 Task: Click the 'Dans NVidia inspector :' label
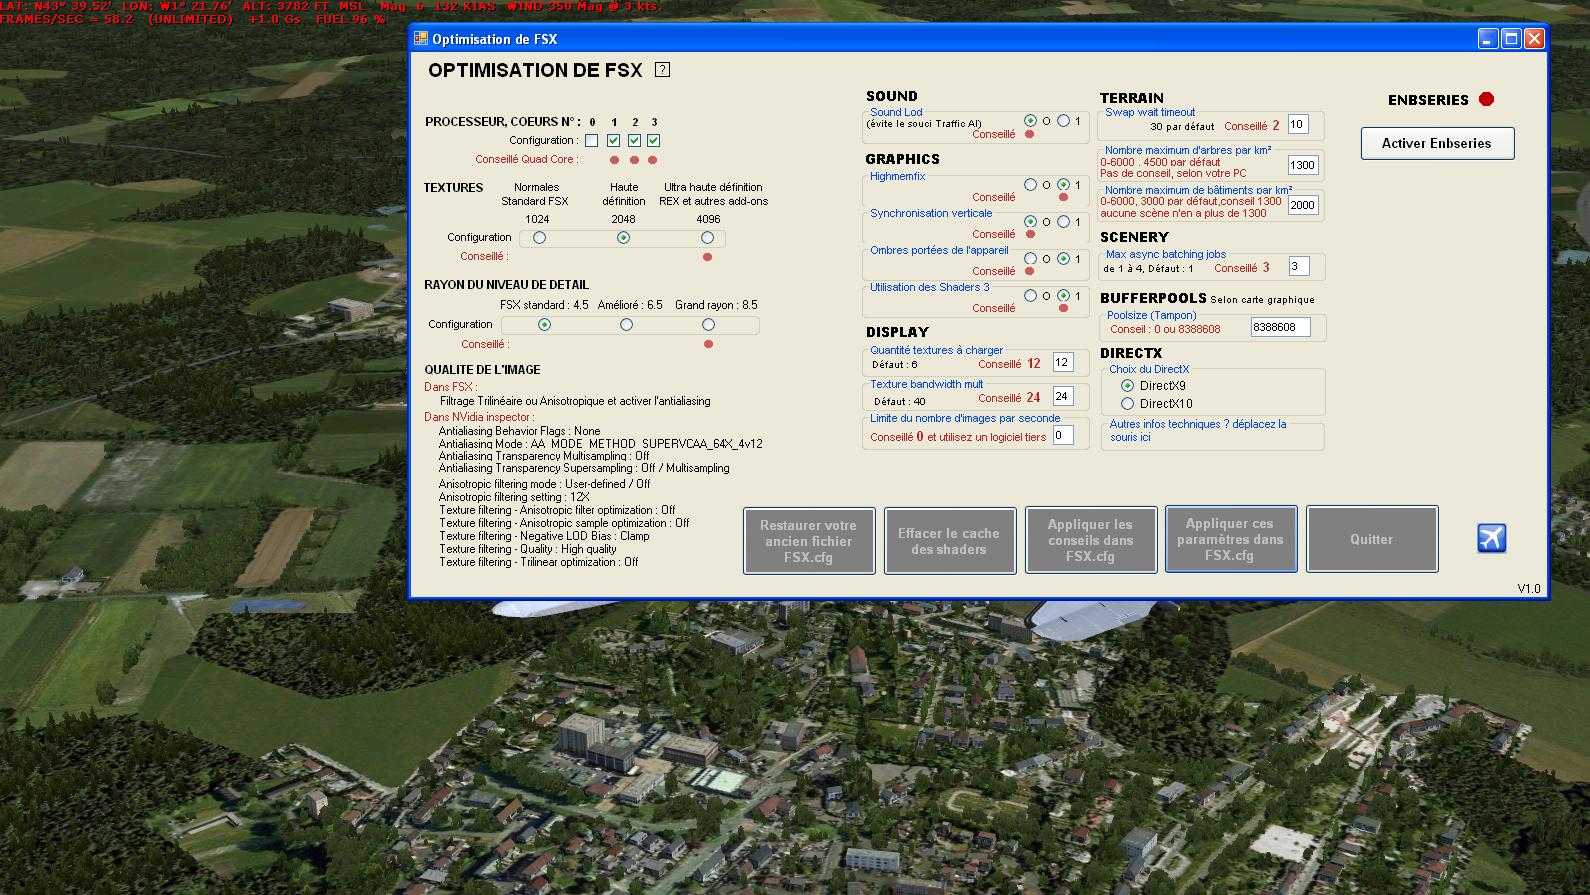[479, 417]
